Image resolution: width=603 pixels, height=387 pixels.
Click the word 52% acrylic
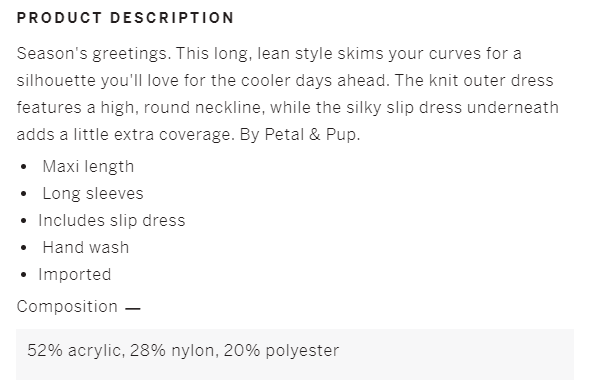point(75,351)
